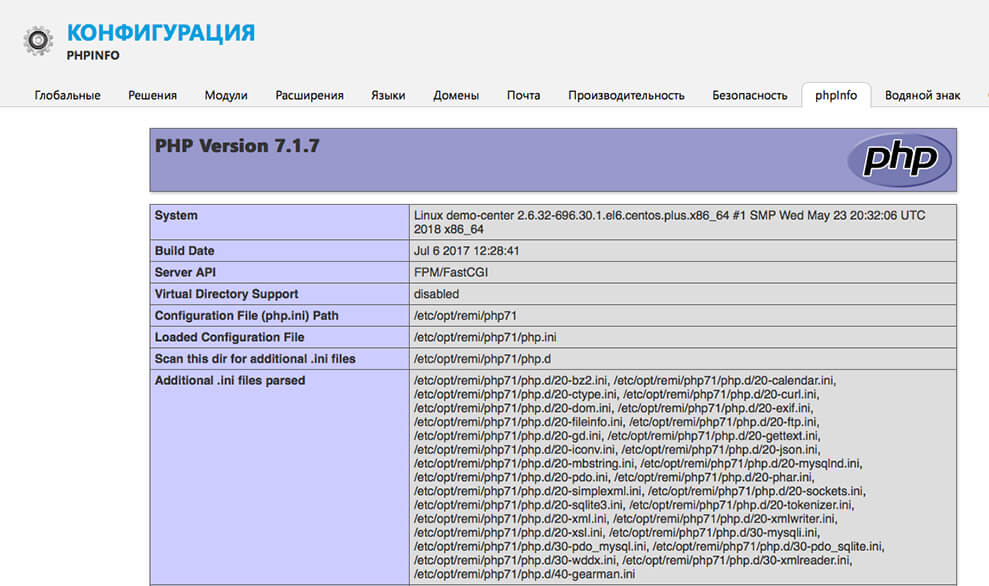Click the /etc/opt/remi/php71 path value
The image size is (989, 586).
(465, 315)
